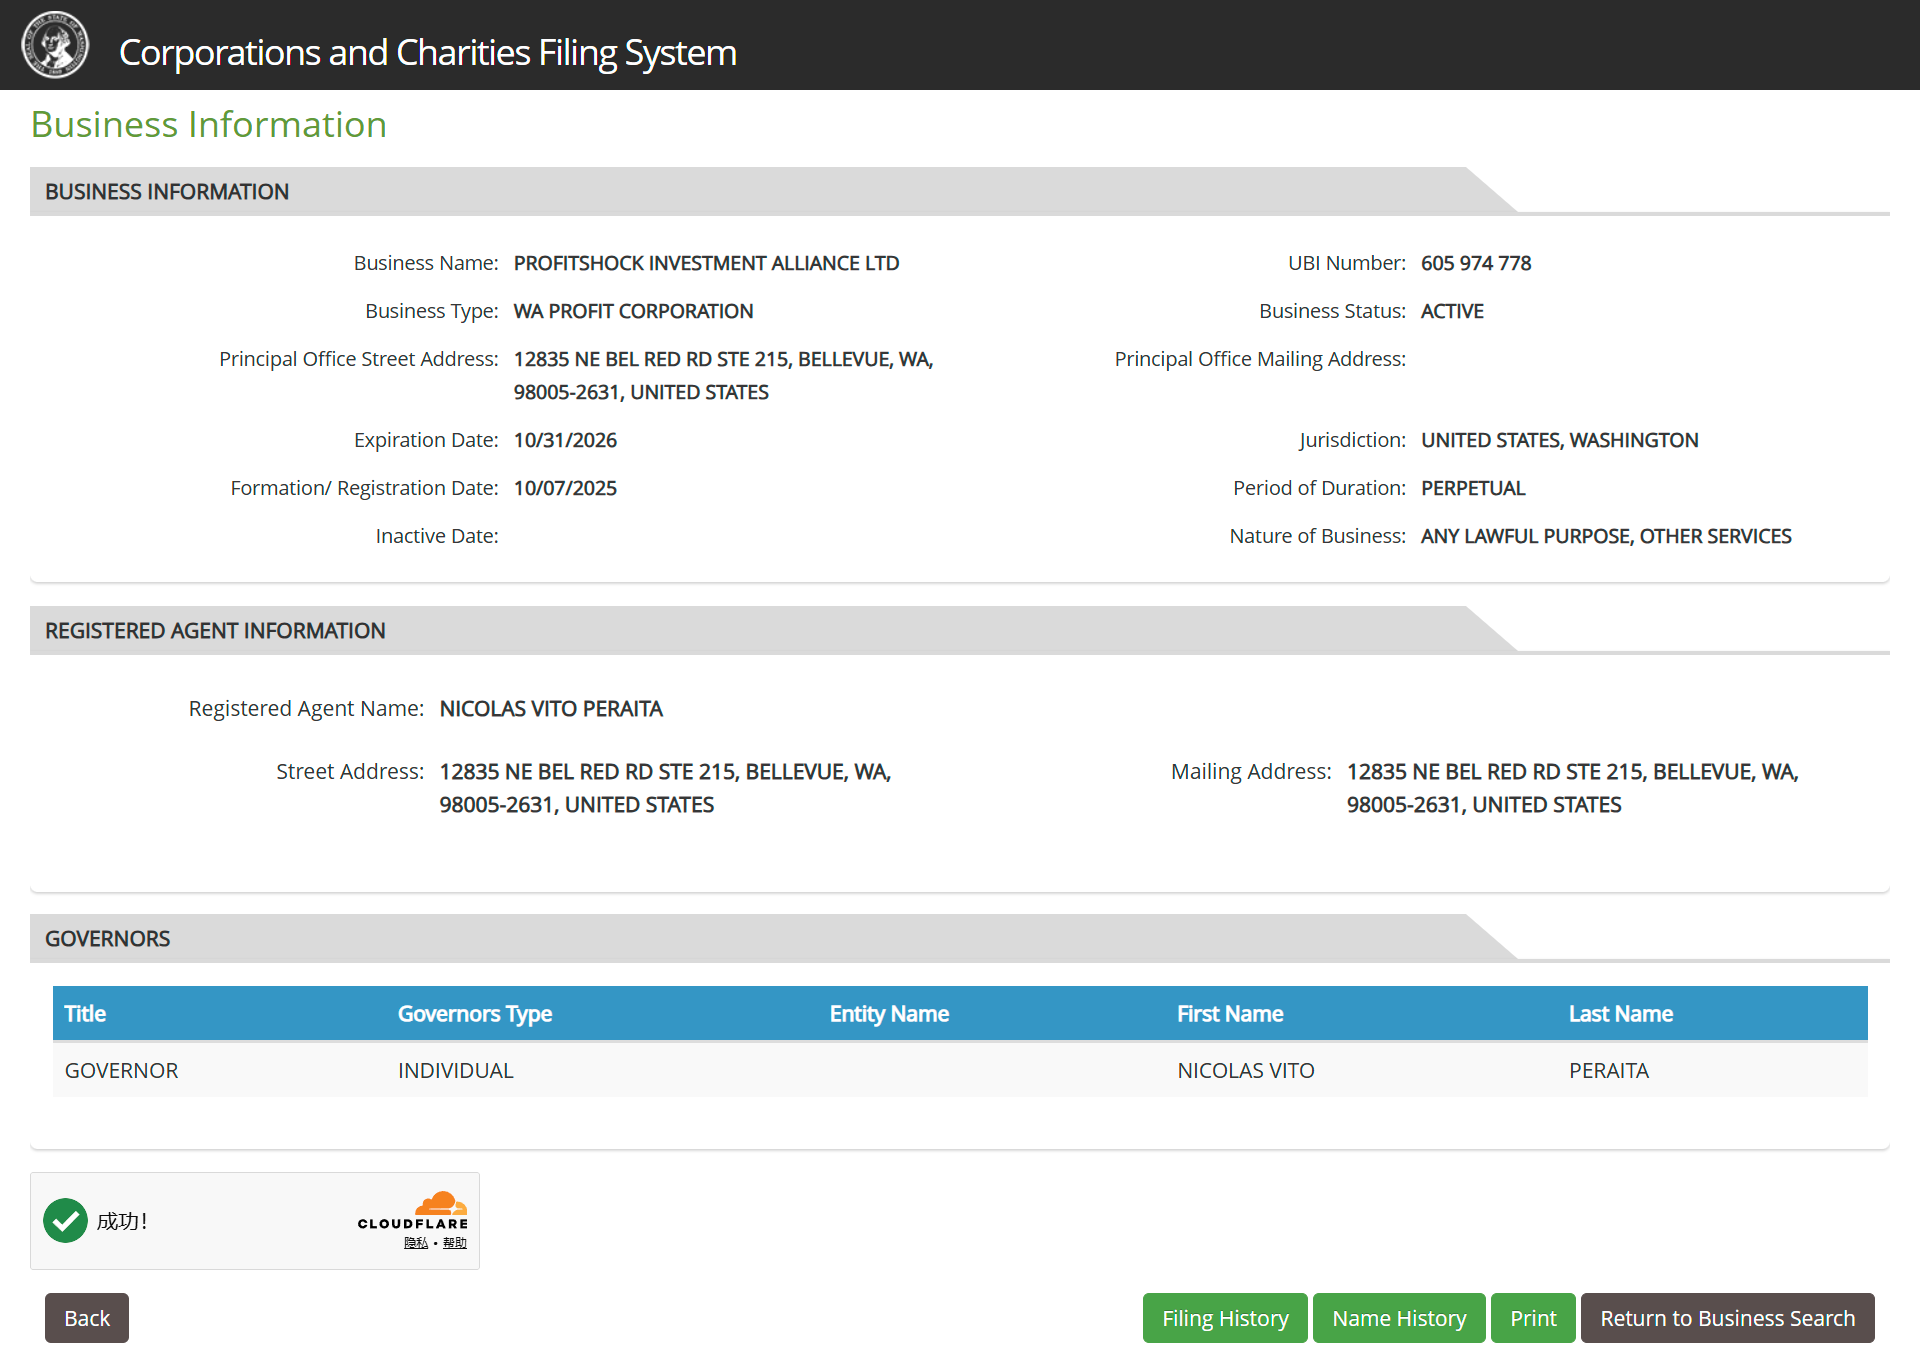The height and width of the screenshot is (1357, 1920).
Task: Click formation date 10/07/2025
Action: pyautogui.click(x=565, y=488)
